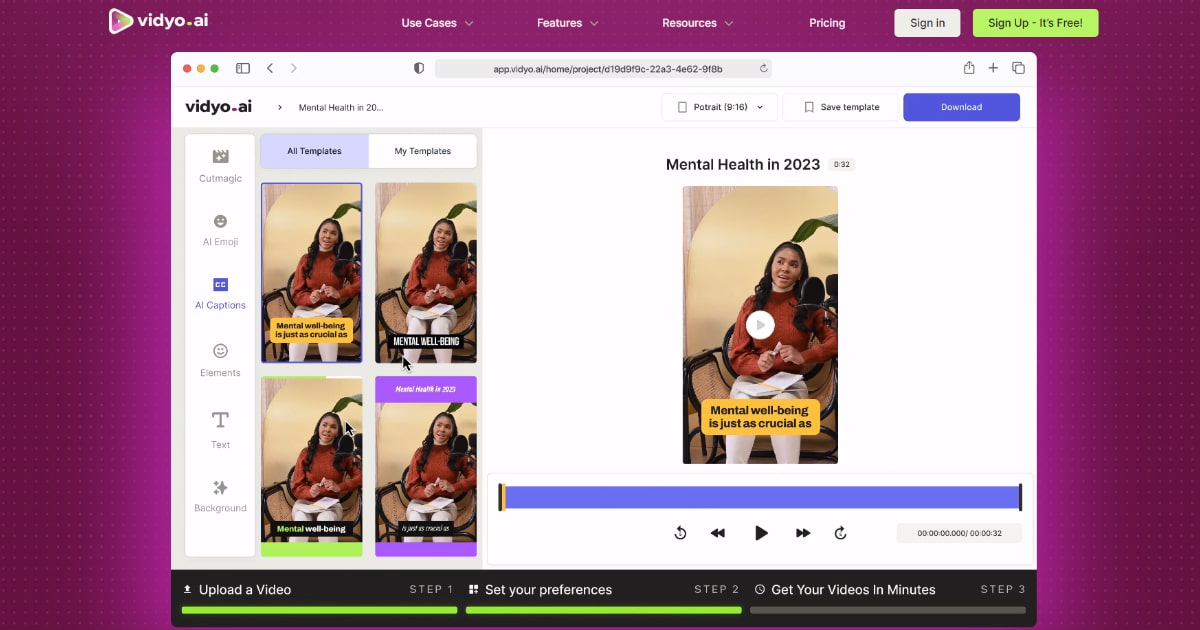Open the Portrait (9:16) aspect ratio dropdown
This screenshot has height=630, width=1200.
pyautogui.click(x=719, y=107)
